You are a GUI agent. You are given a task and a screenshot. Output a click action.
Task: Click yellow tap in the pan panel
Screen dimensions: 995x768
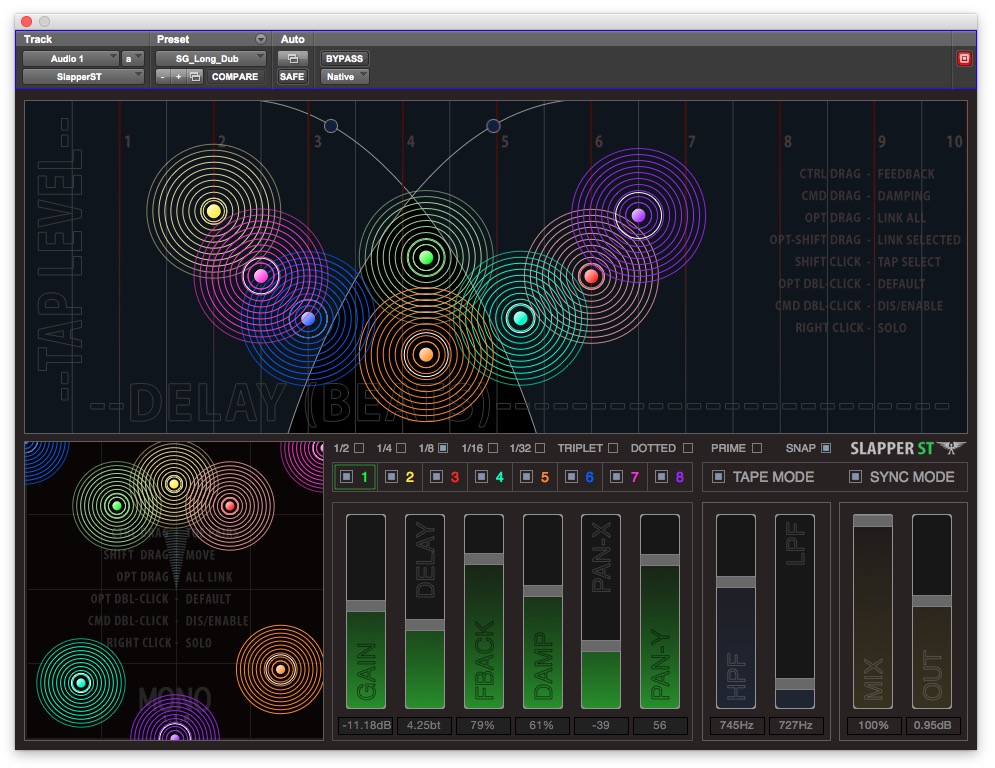point(173,484)
